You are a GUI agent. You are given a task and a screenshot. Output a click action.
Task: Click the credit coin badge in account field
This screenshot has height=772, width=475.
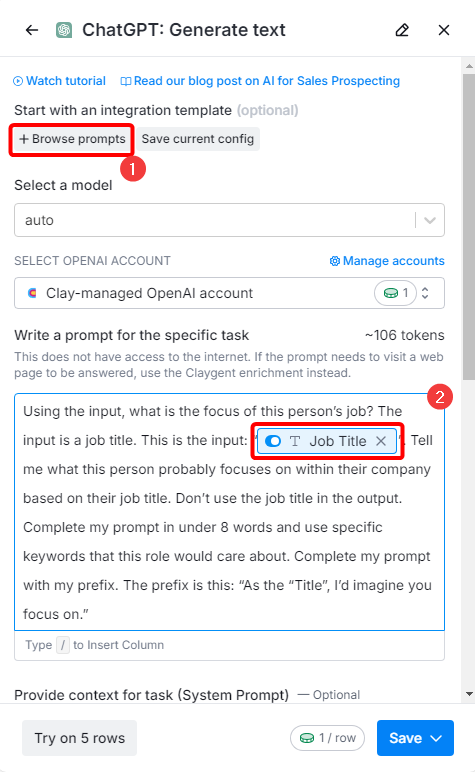(x=395, y=293)
